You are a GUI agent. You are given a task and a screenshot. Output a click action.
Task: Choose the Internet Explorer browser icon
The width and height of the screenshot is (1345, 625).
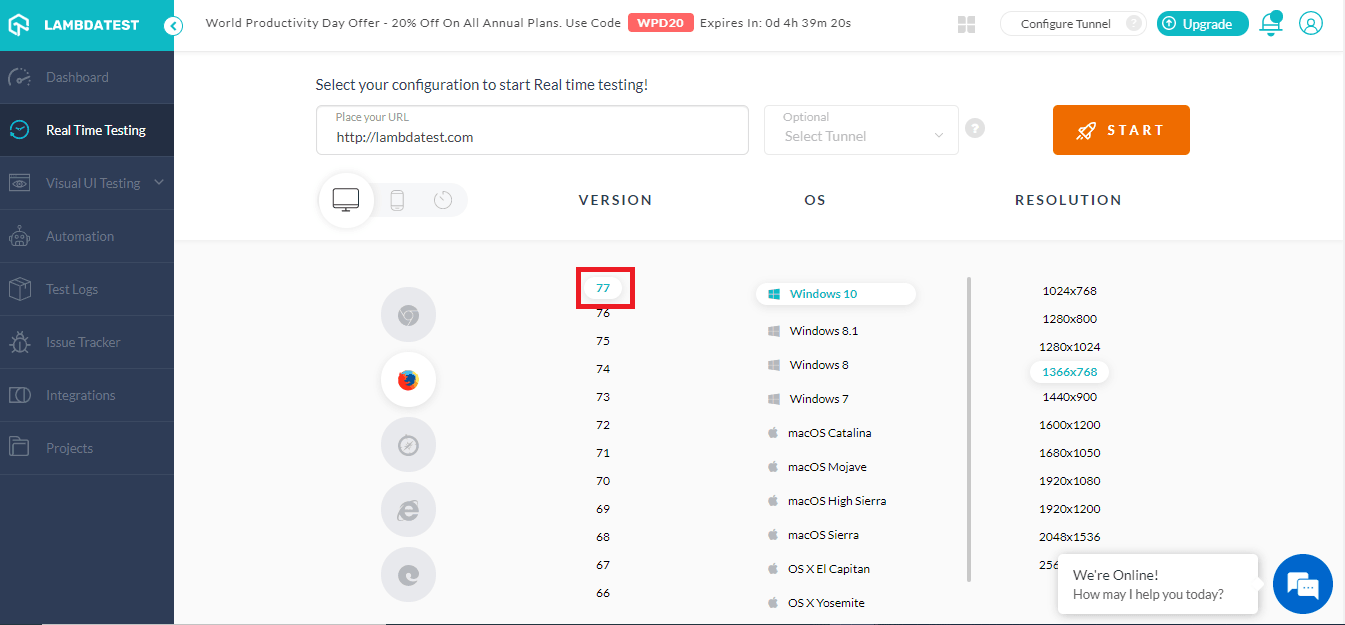tap(408, 509)
